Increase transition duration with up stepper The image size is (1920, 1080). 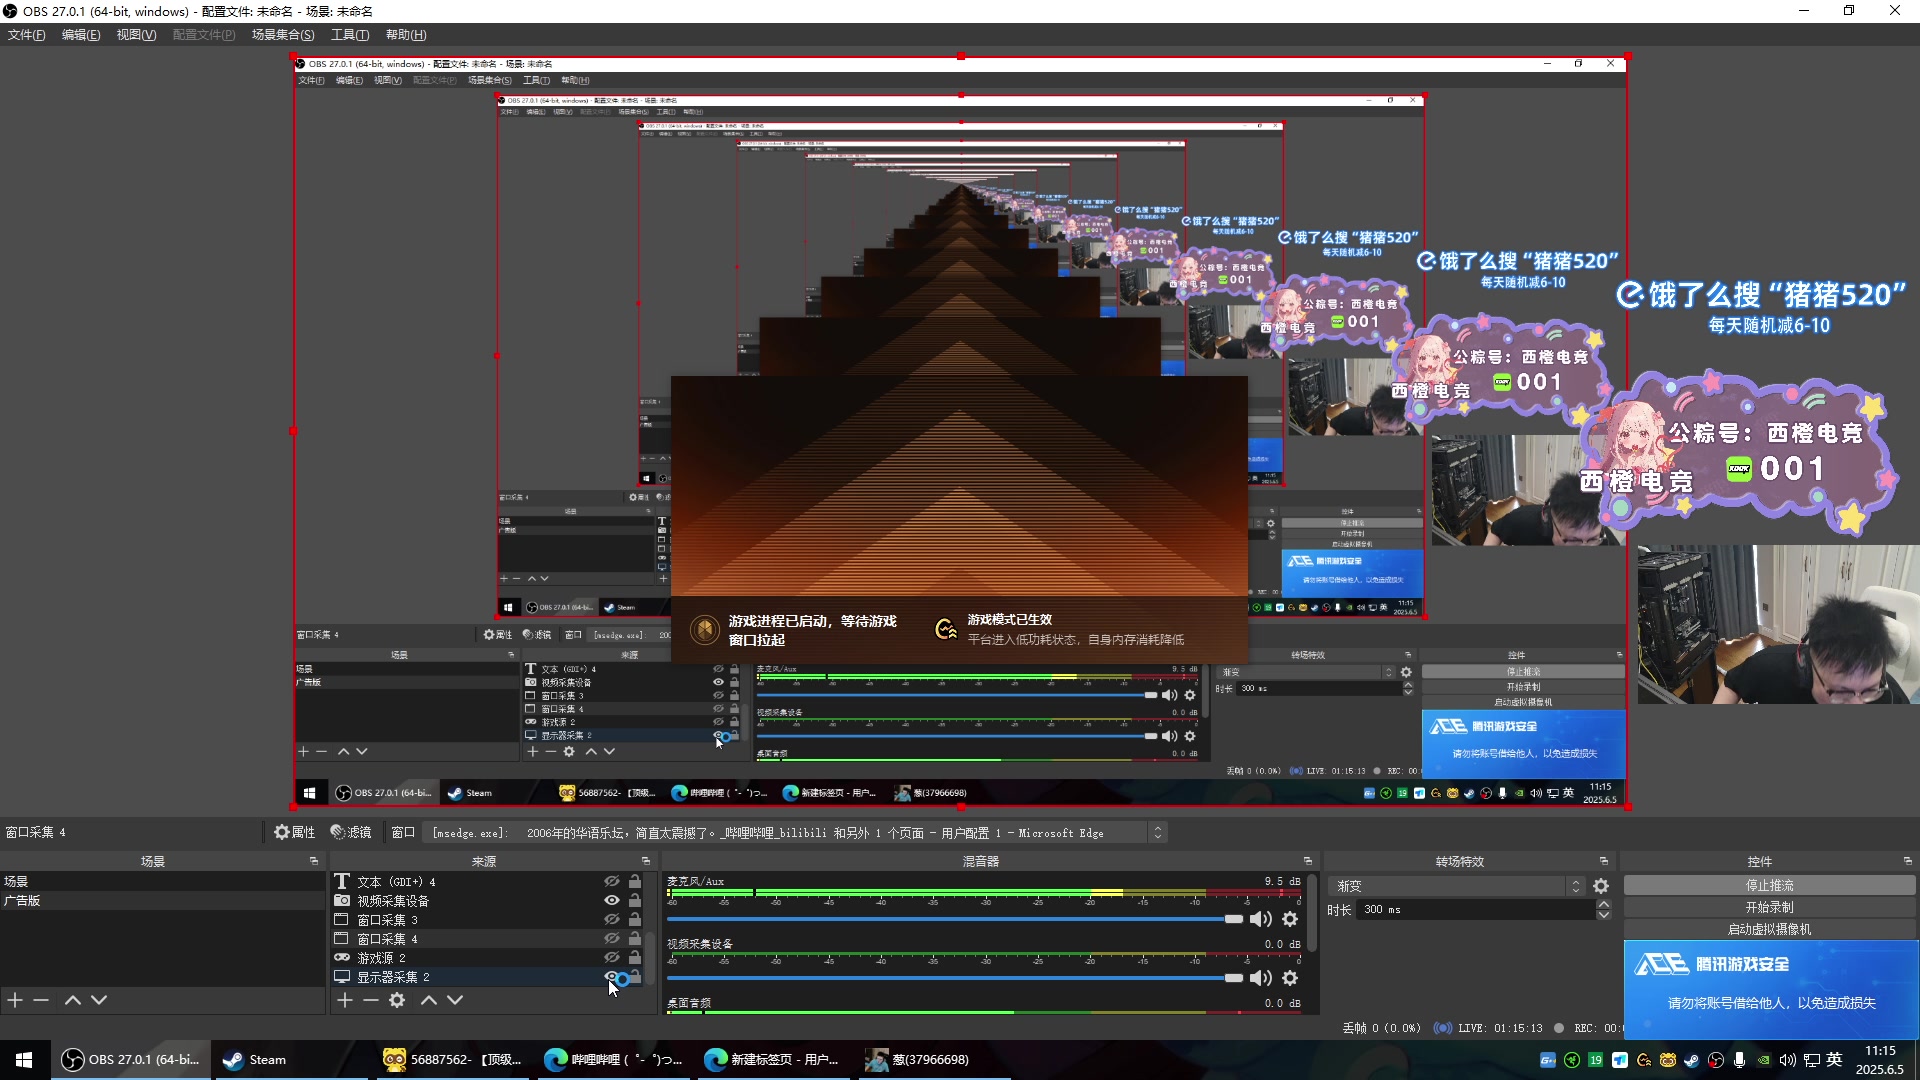1605,905
